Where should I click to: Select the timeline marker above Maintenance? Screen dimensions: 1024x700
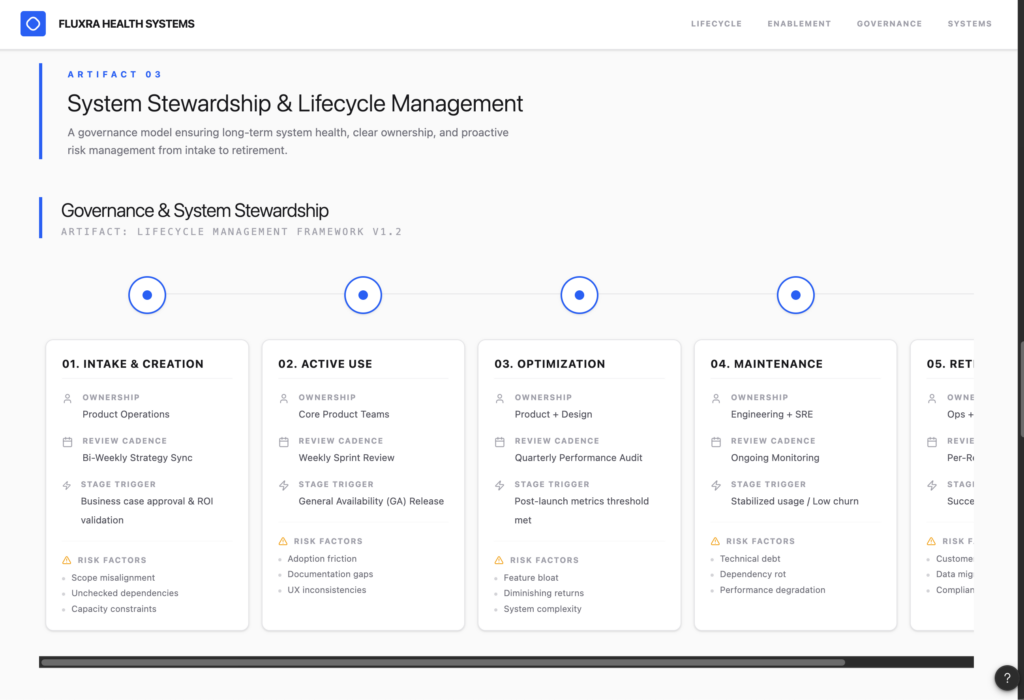pyautogui.click(x=795, y=295)
